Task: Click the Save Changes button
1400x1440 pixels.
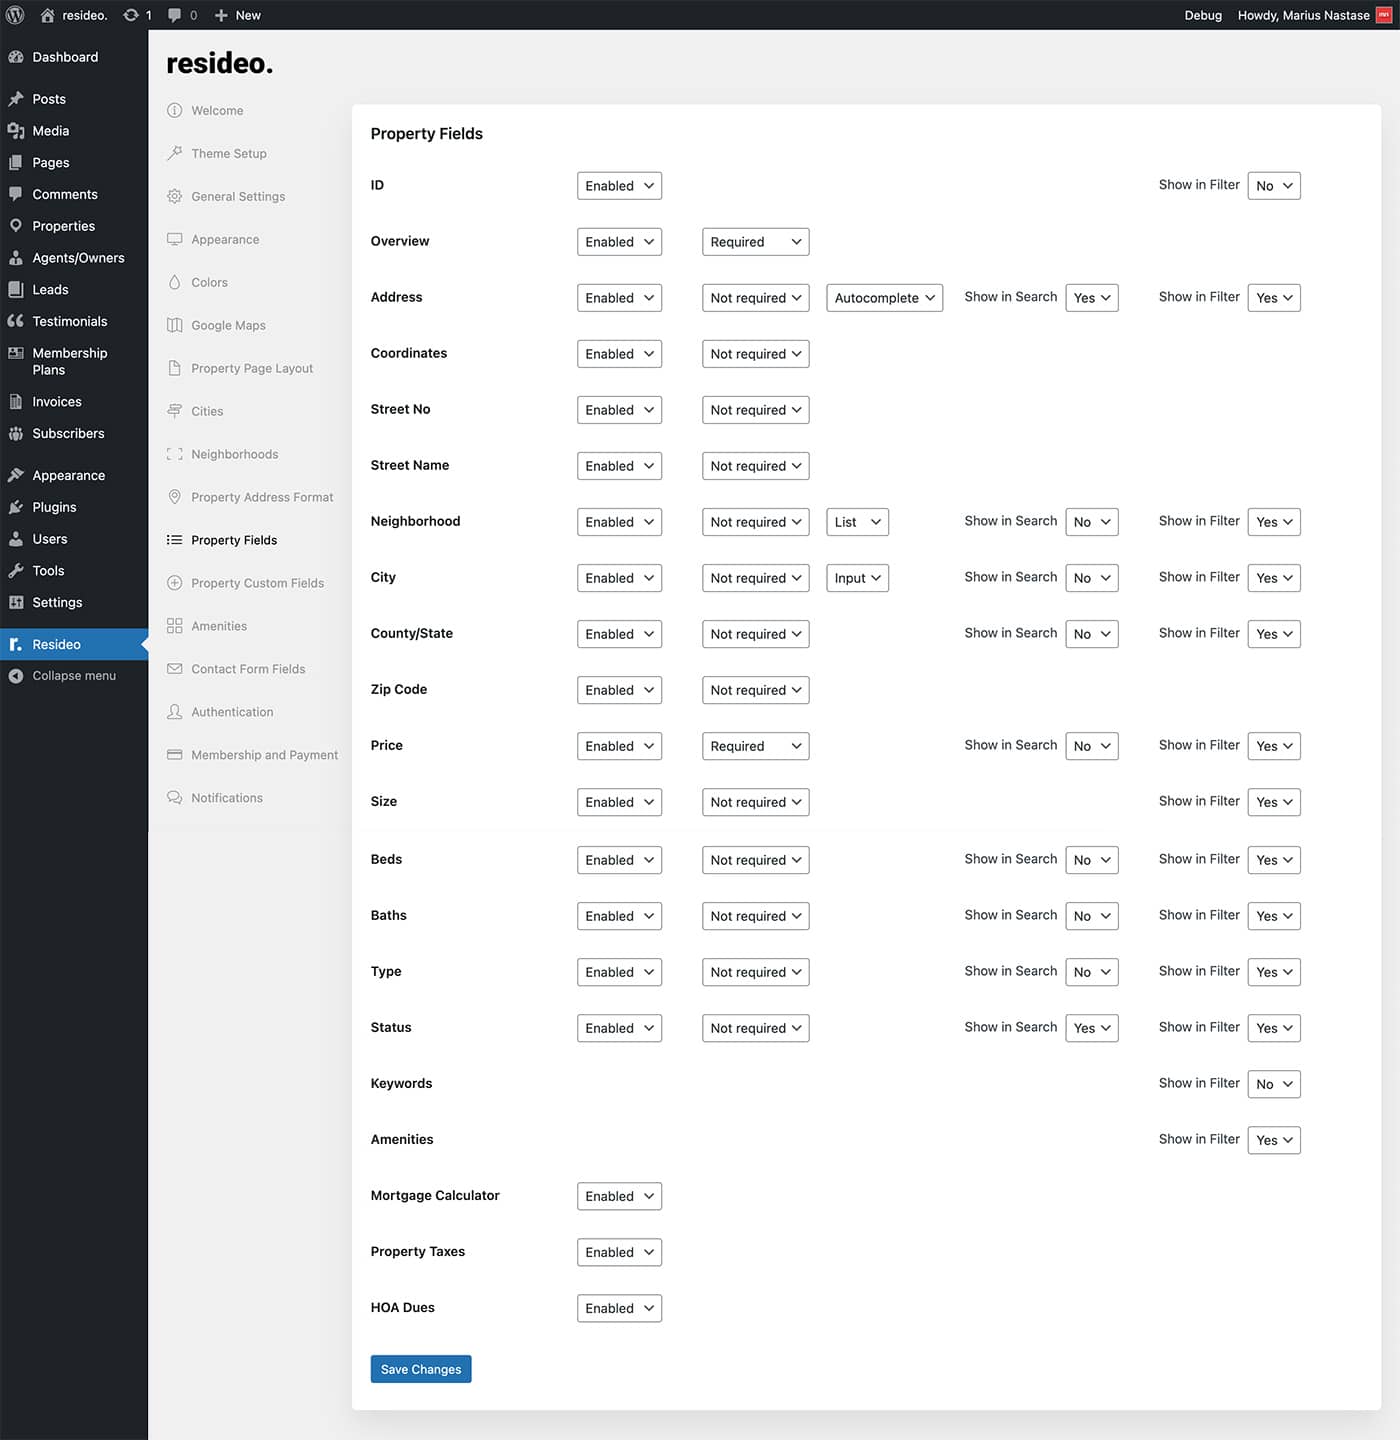Action: [x=420, y=1369]
